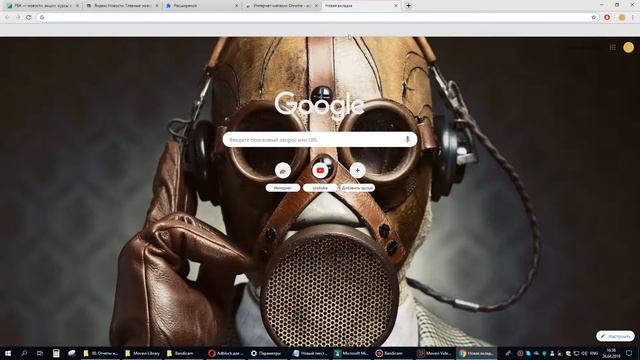Open the Новый текст document taskbar item
Screen dimensions: 640x360
(309, 353)
